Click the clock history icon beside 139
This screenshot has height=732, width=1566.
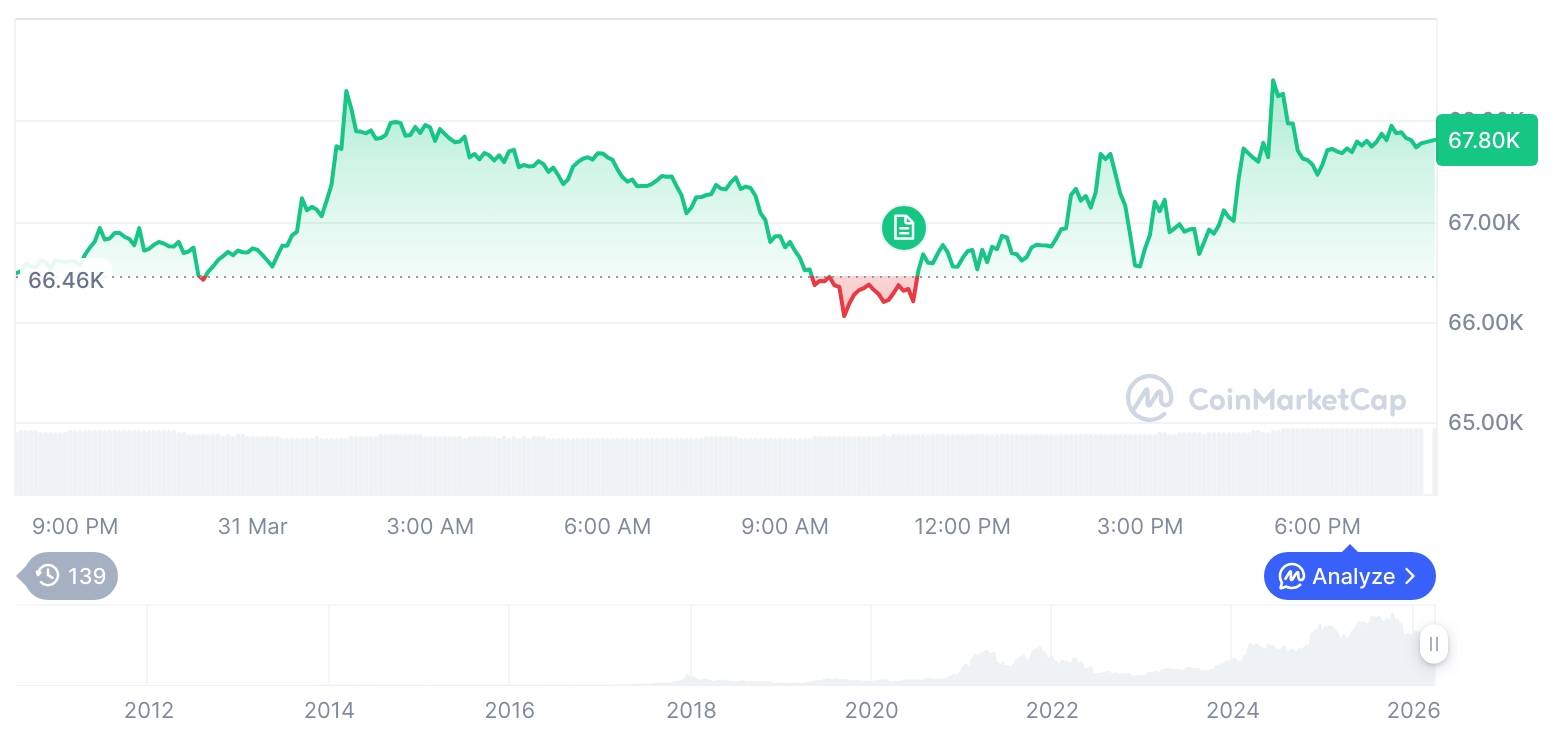click(x=47, y=576)
